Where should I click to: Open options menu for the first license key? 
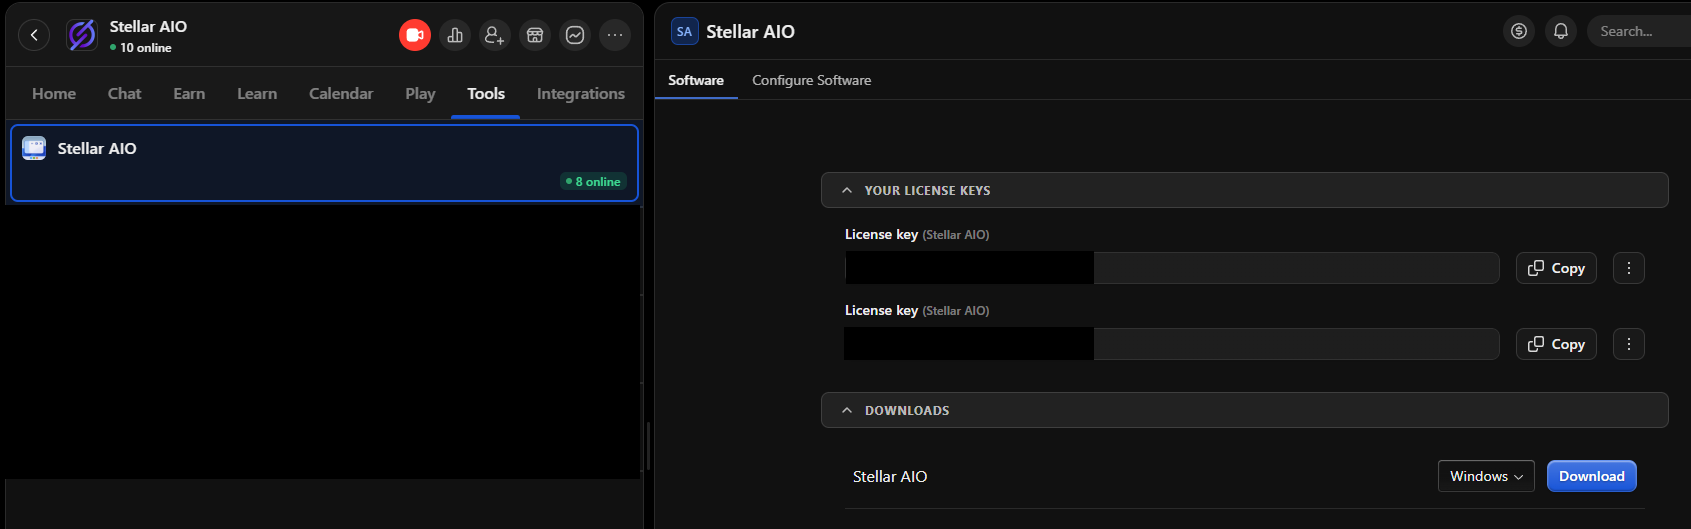1628,268
